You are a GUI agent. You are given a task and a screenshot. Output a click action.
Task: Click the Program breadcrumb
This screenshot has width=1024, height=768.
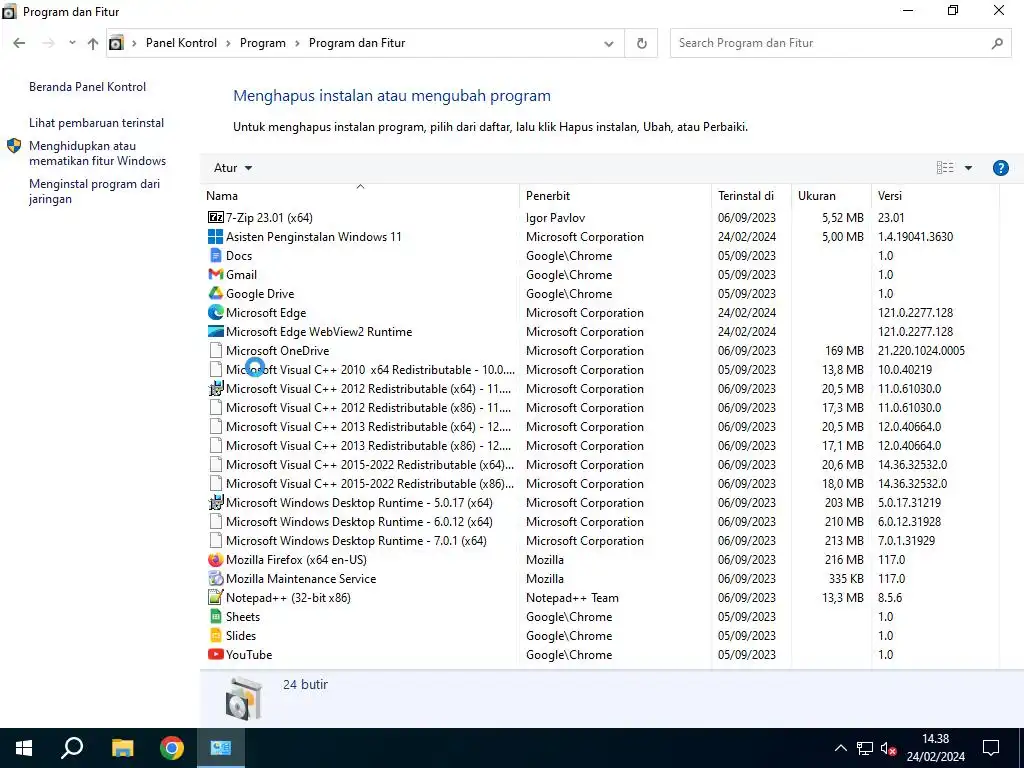pyautogui.click(x=263, y=43)
